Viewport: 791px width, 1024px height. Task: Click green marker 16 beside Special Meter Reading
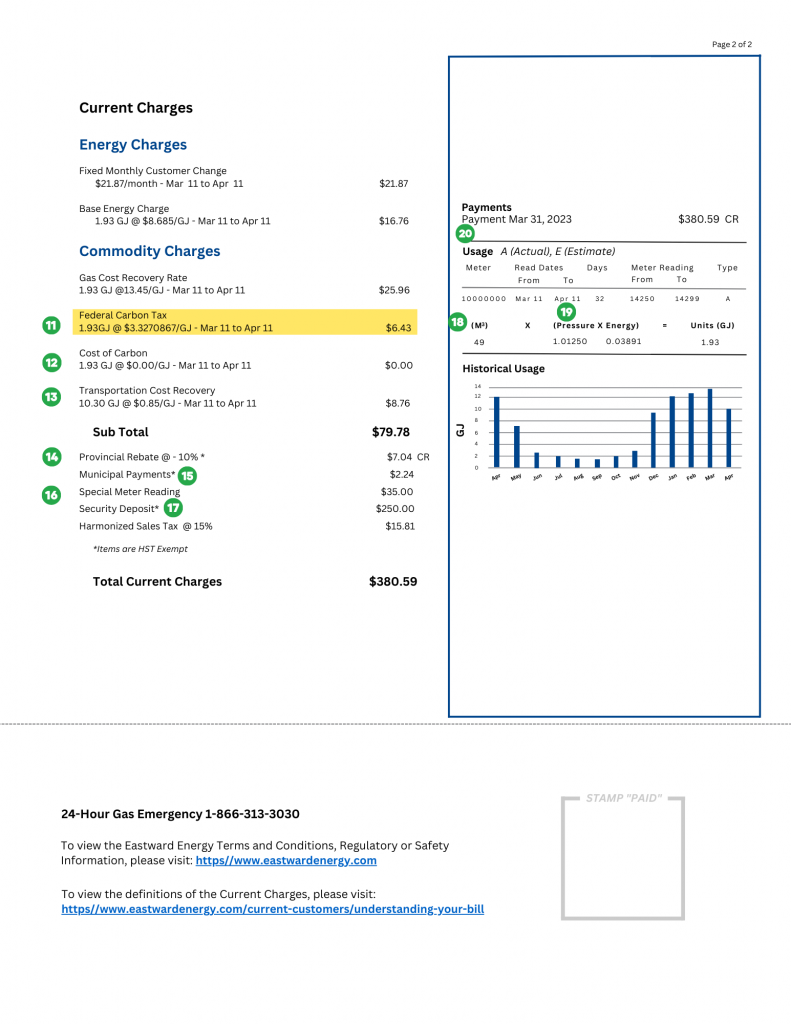tap(52, 495)
